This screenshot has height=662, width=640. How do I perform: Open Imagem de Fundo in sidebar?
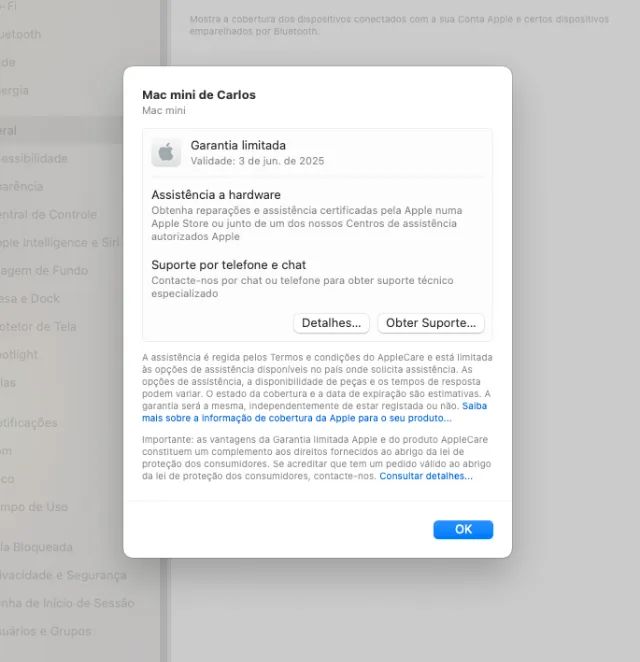point(44,270)
